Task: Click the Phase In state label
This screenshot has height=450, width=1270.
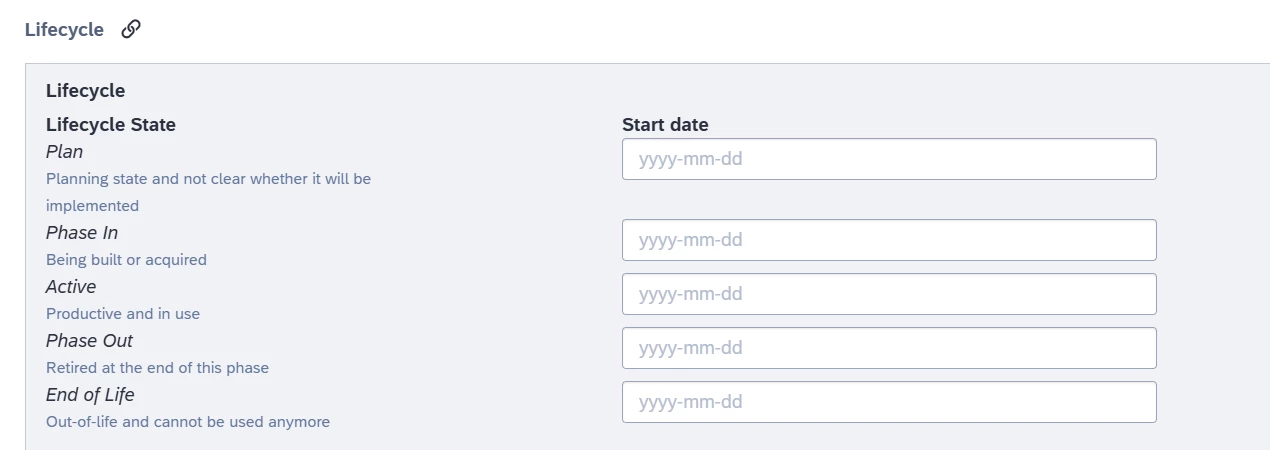Action: 82,233
